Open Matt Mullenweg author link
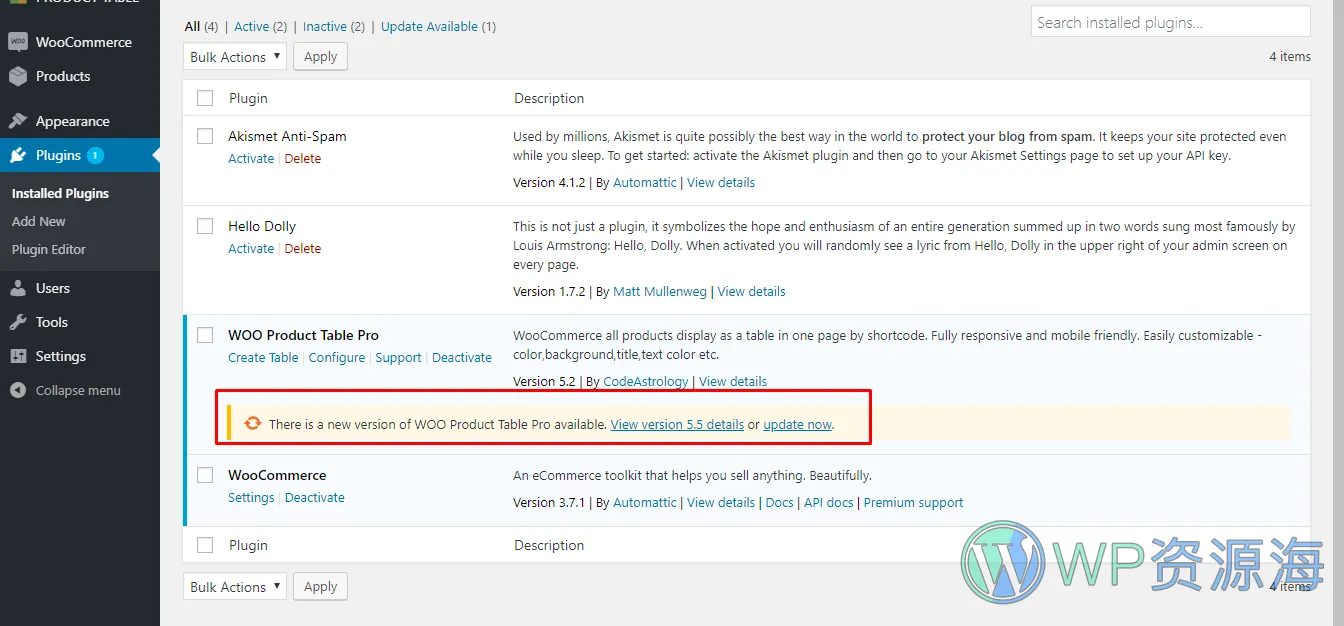Image resolution: width=1344 pixels, height=626 pixels. tap(660, 291)
